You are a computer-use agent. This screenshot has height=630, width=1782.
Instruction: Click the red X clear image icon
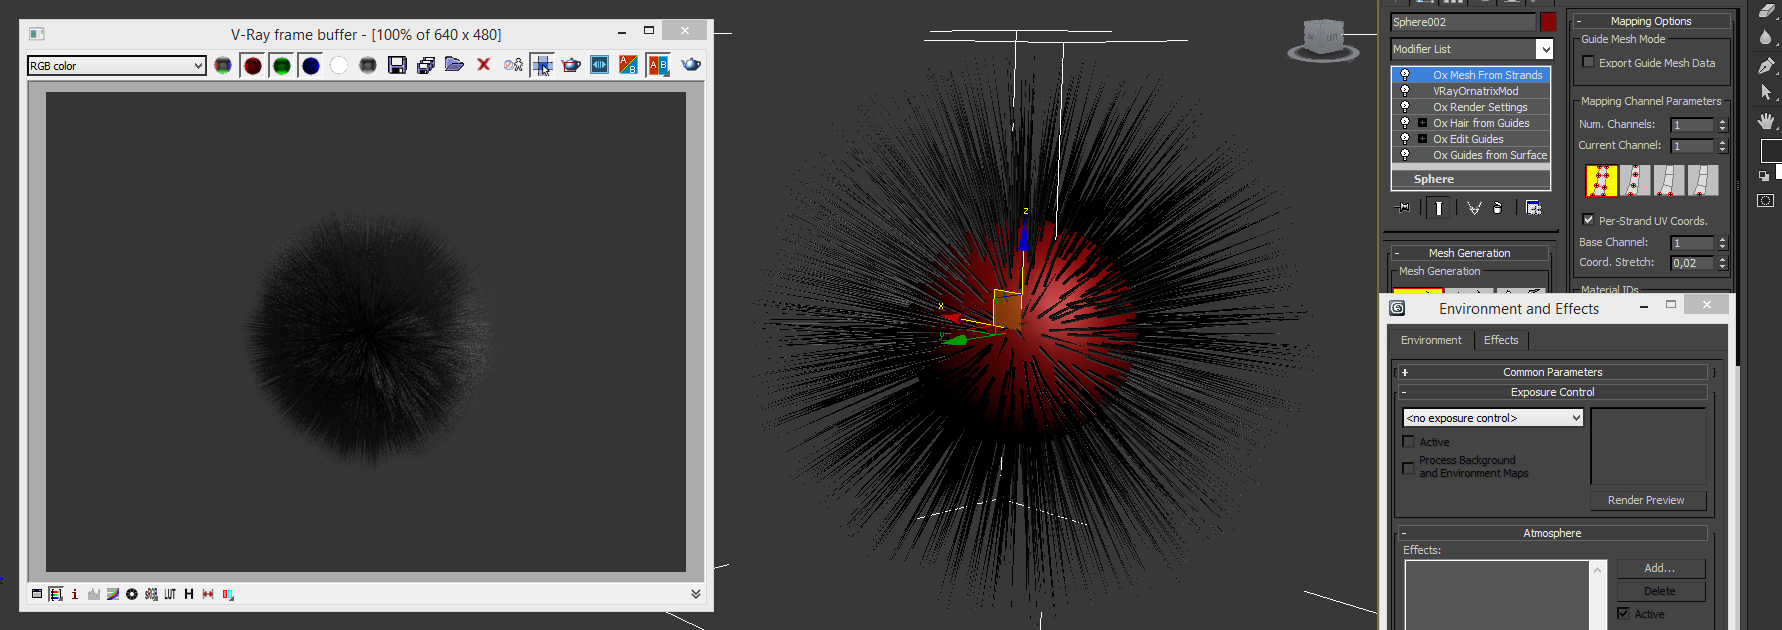coord(484,65)
